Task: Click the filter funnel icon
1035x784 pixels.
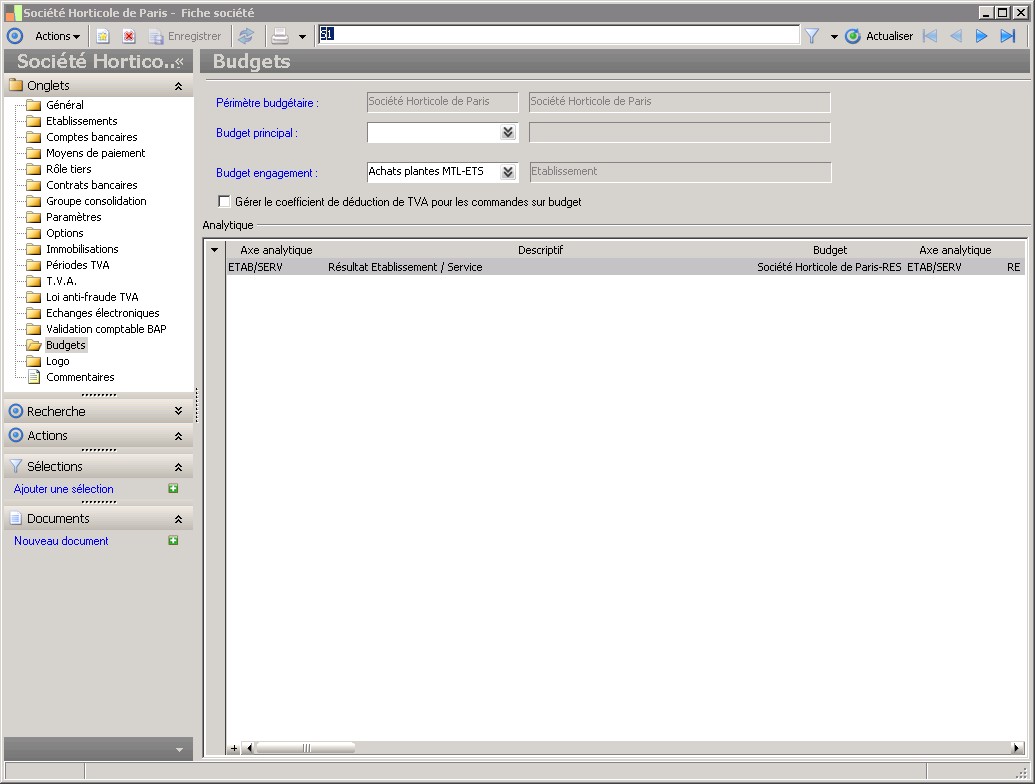Action: [x=812, y=36]
